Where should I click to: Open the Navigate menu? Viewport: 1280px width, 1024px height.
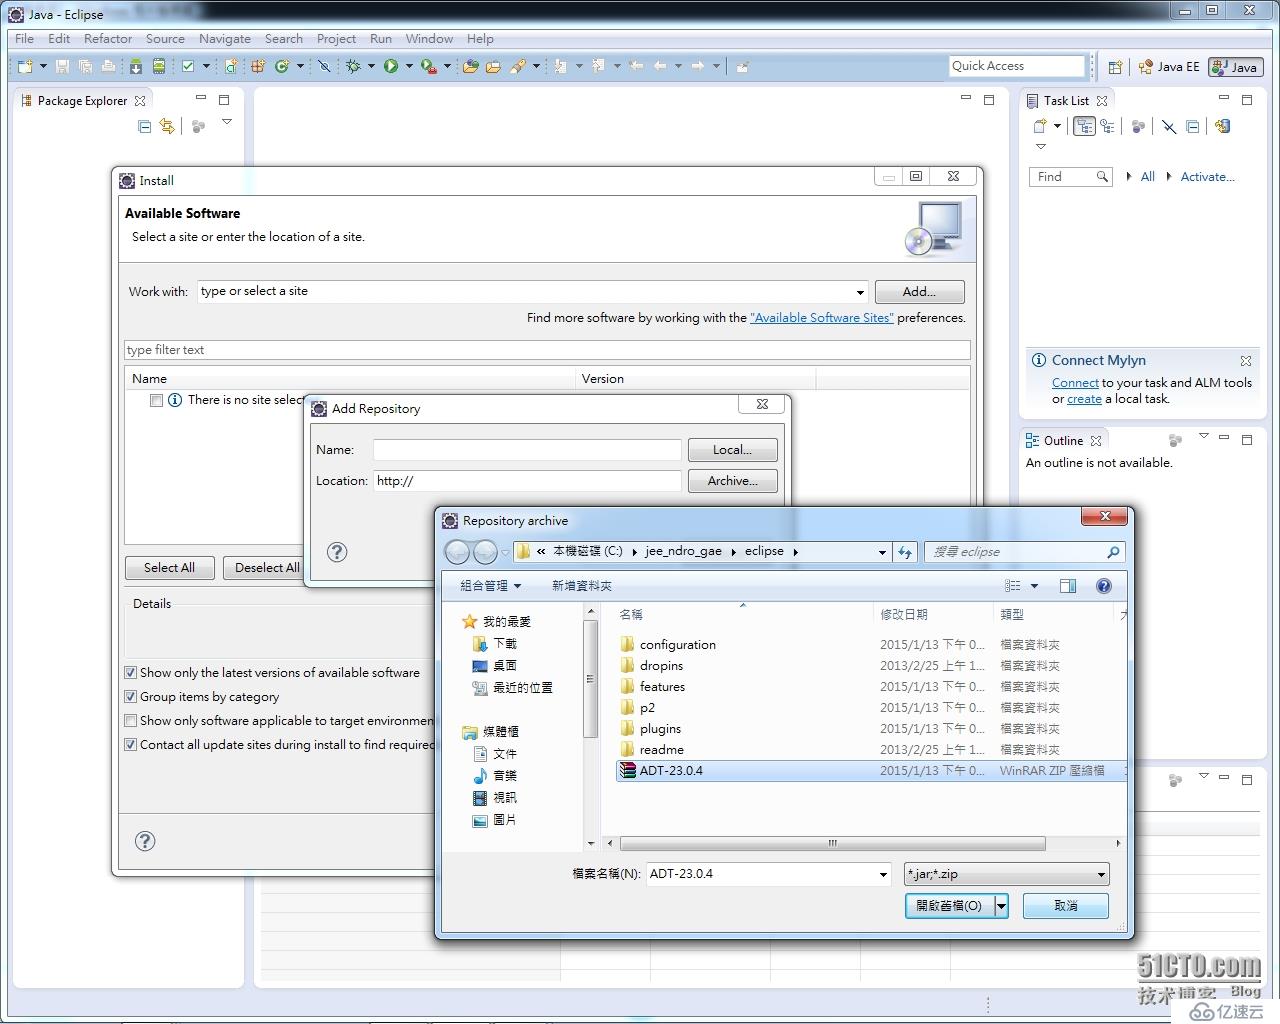[x=225, y=39]
